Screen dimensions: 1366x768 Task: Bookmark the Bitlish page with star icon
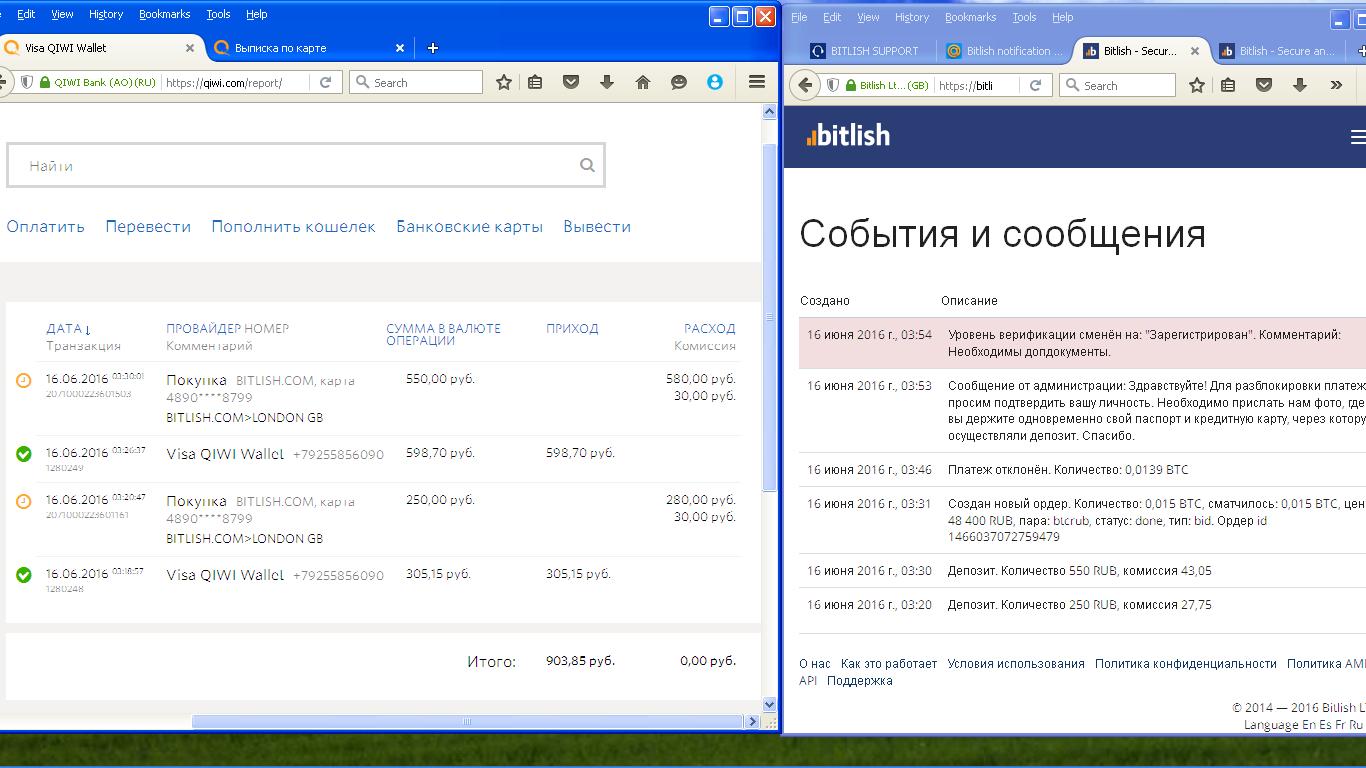click(1196, 85)
